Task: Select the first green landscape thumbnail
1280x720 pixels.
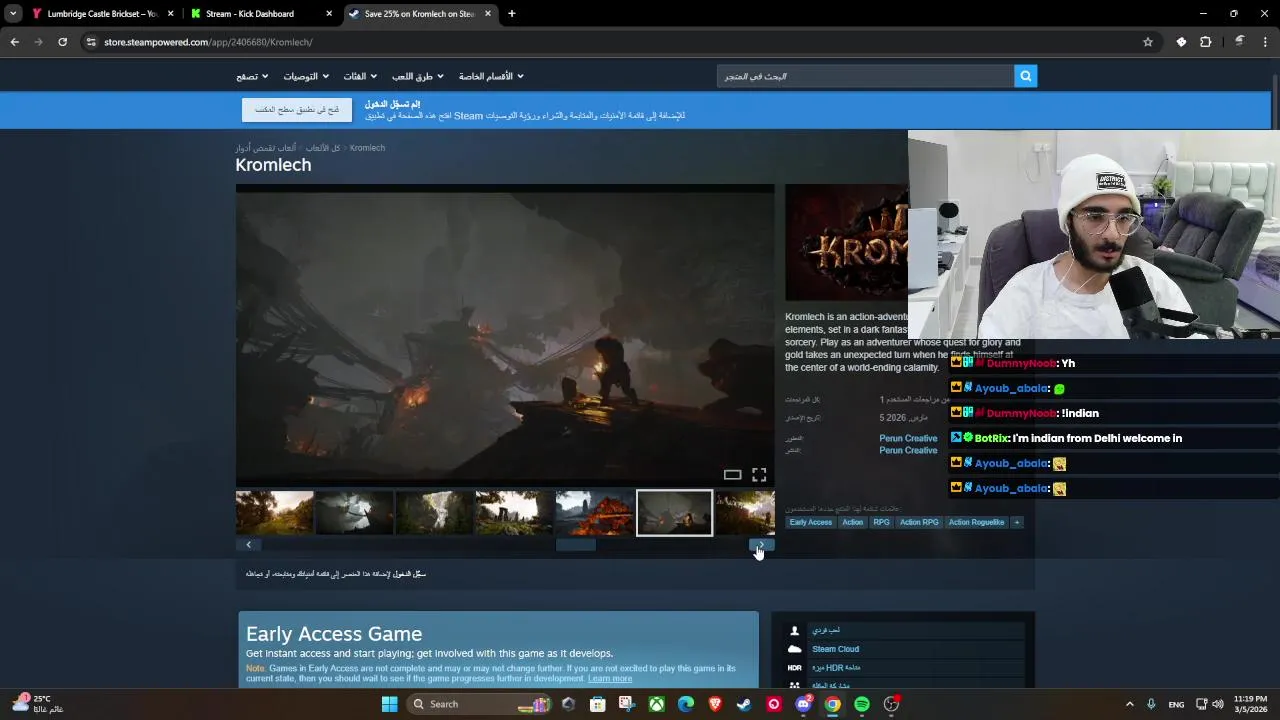Action: point(275,512)
